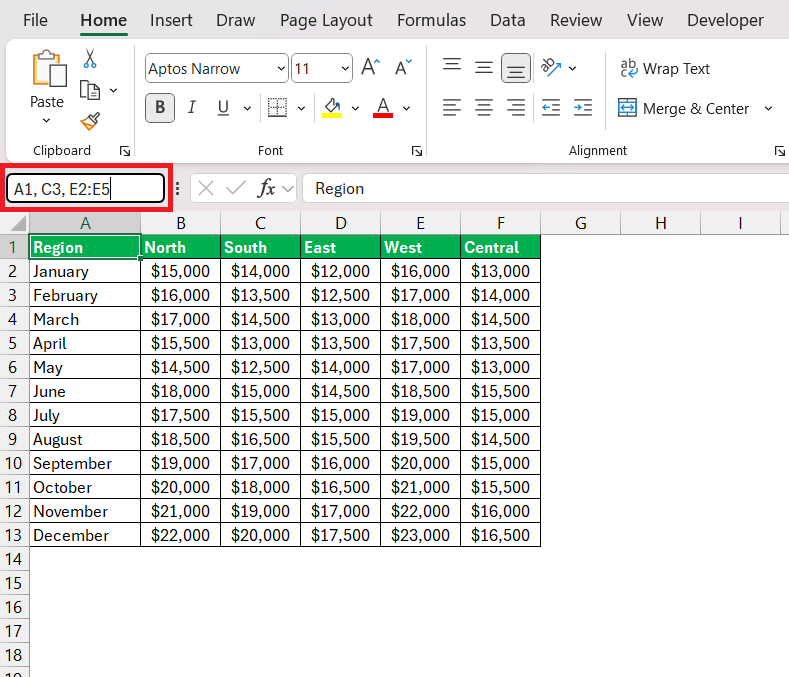This screenshot has height=677, width=789.
Task: Center the text horizontally
Action: click(484, 108)
